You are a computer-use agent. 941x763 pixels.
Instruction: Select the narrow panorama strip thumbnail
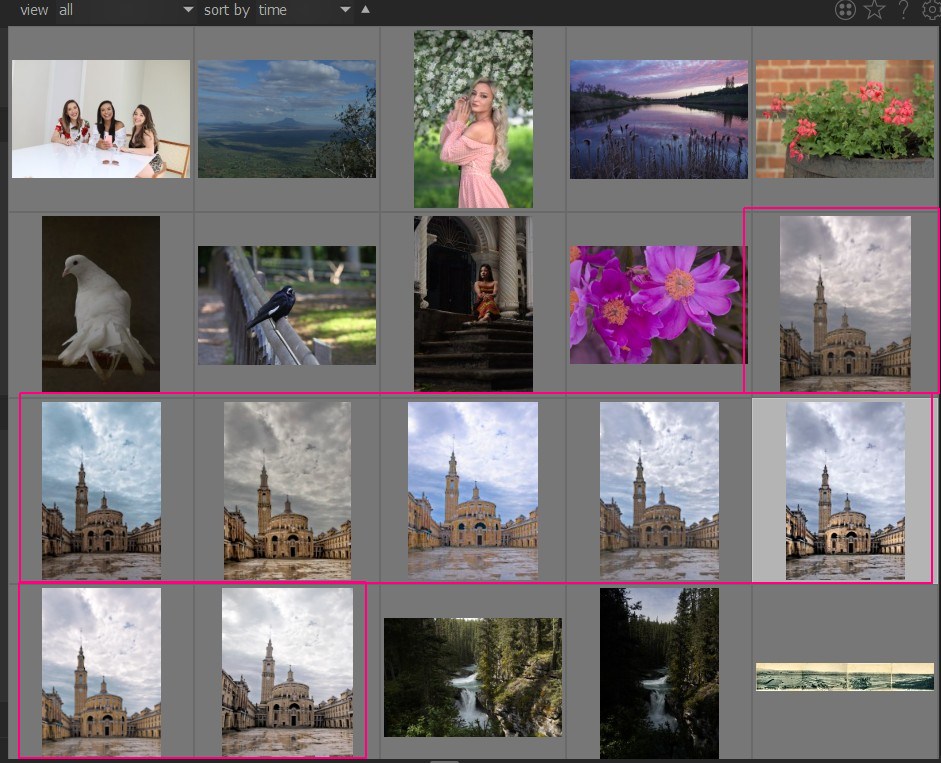pyautogui.click(x=844, y=677)
